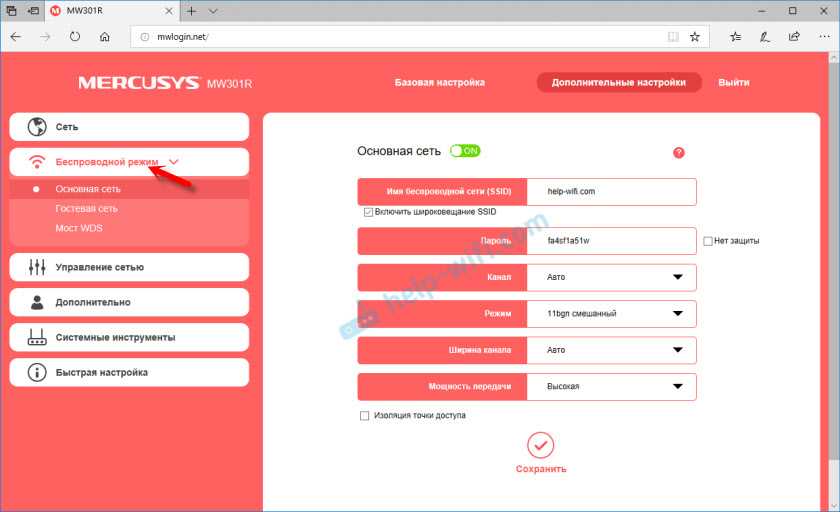This screenshot has height=512, width=840.
Task: Select Гостевая сеть in the sidebar
Action: 86,209
